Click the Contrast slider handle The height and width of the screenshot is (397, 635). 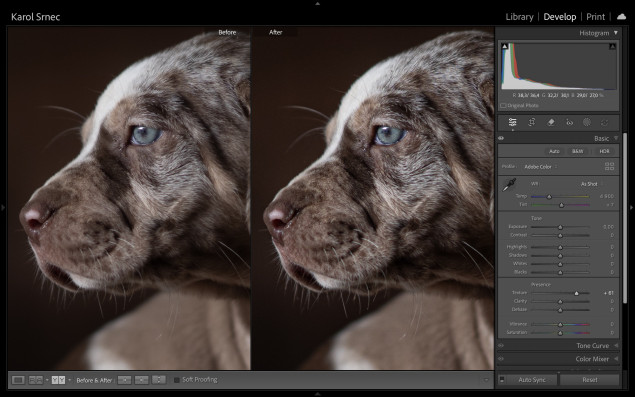[560, 235]
